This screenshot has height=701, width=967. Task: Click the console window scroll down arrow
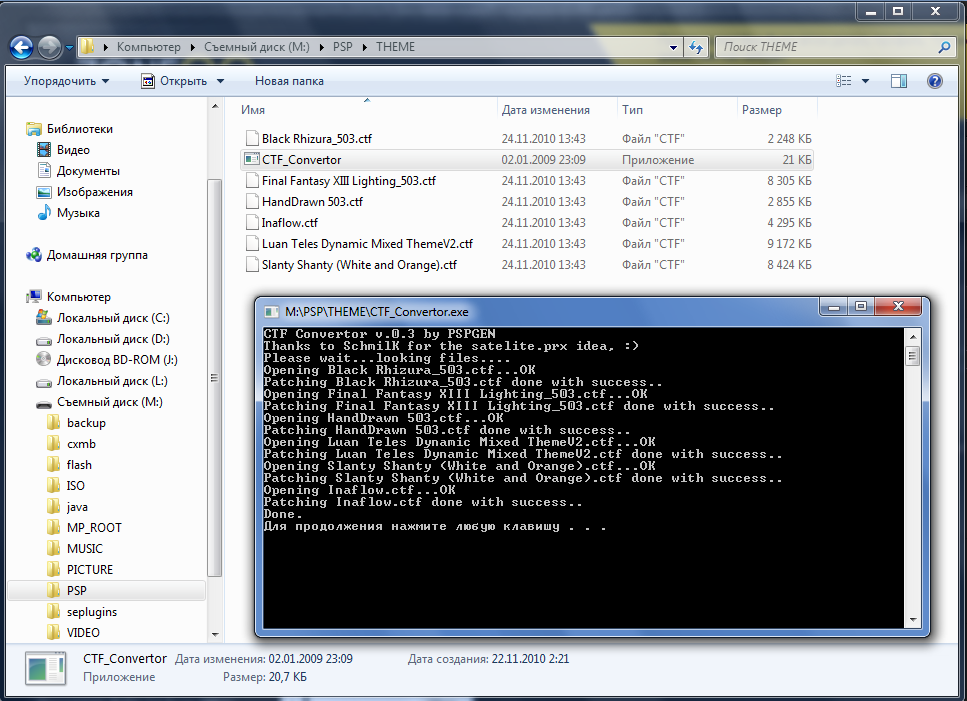[913, 620]
